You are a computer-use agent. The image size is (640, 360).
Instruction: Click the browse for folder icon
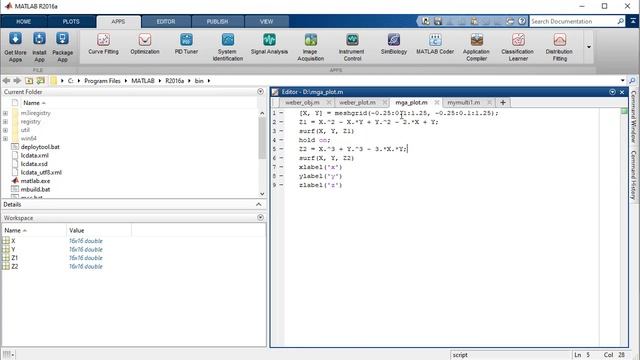coord(40,80)
